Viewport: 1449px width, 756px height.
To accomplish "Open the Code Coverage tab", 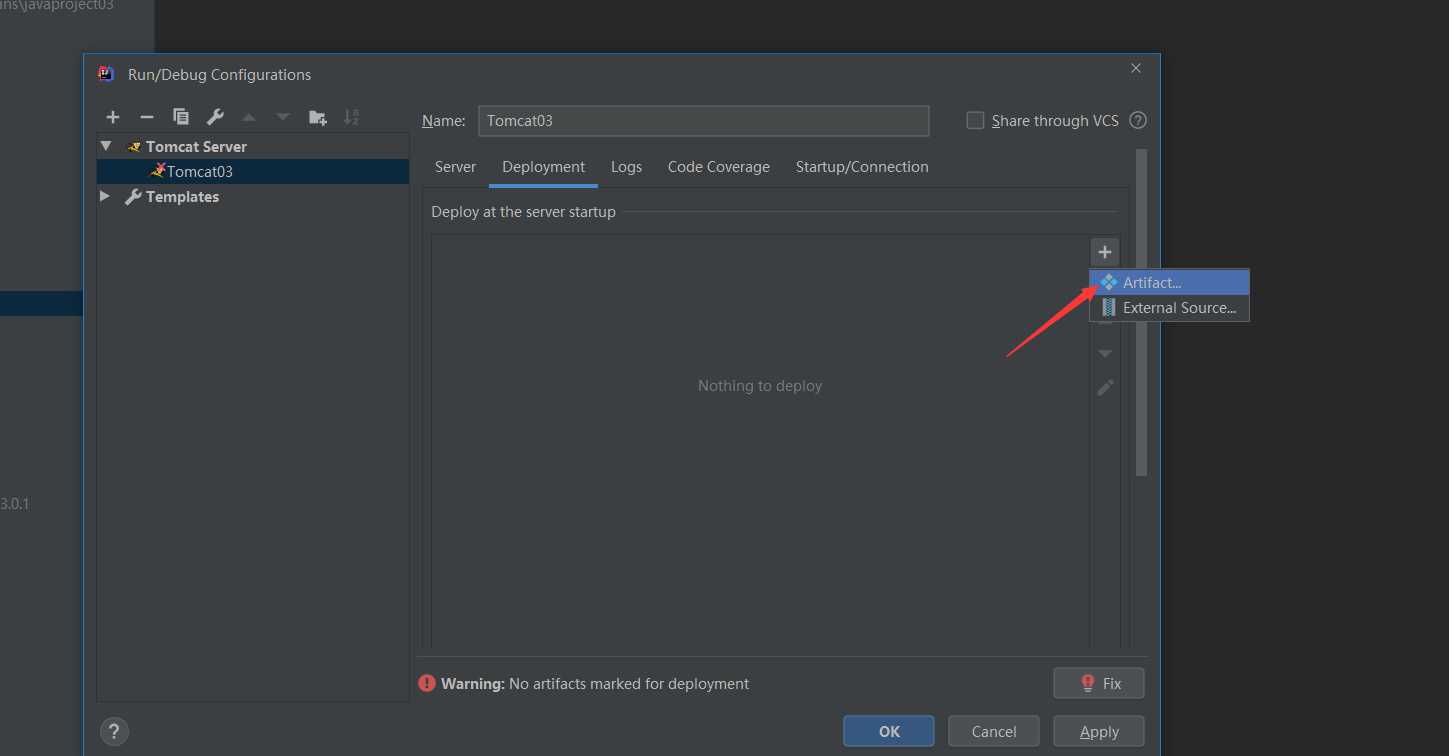I will click(719, 167).
